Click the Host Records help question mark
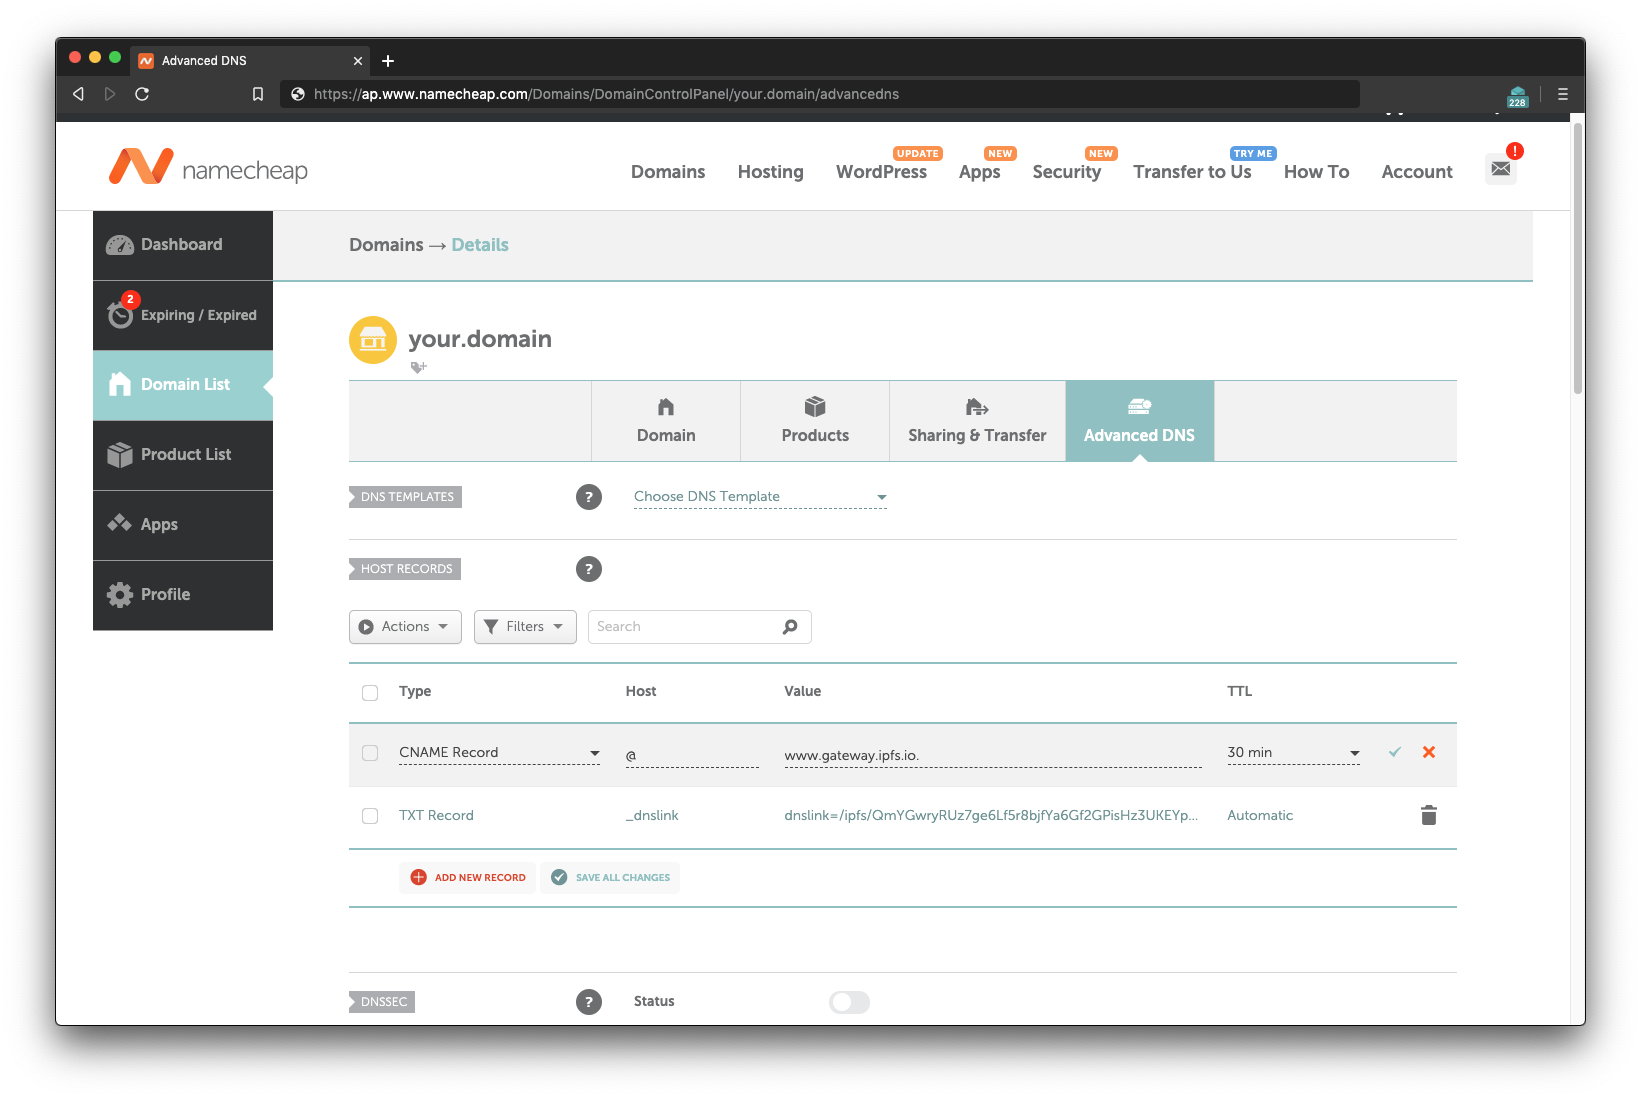This screenshot has width=1641, height=1099. (588, 569)
